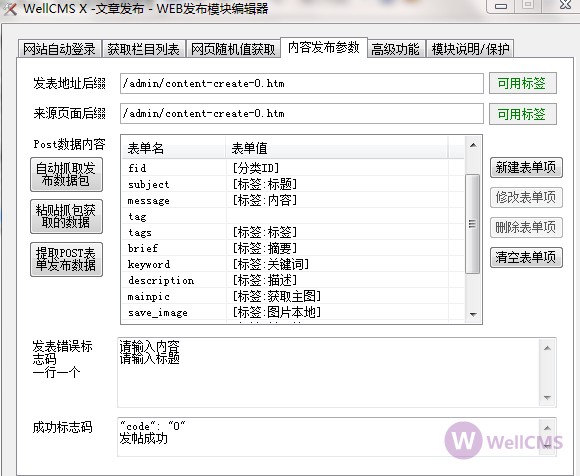
Task: Click inside the 发表错误标志码 text area
Action: 328,372
